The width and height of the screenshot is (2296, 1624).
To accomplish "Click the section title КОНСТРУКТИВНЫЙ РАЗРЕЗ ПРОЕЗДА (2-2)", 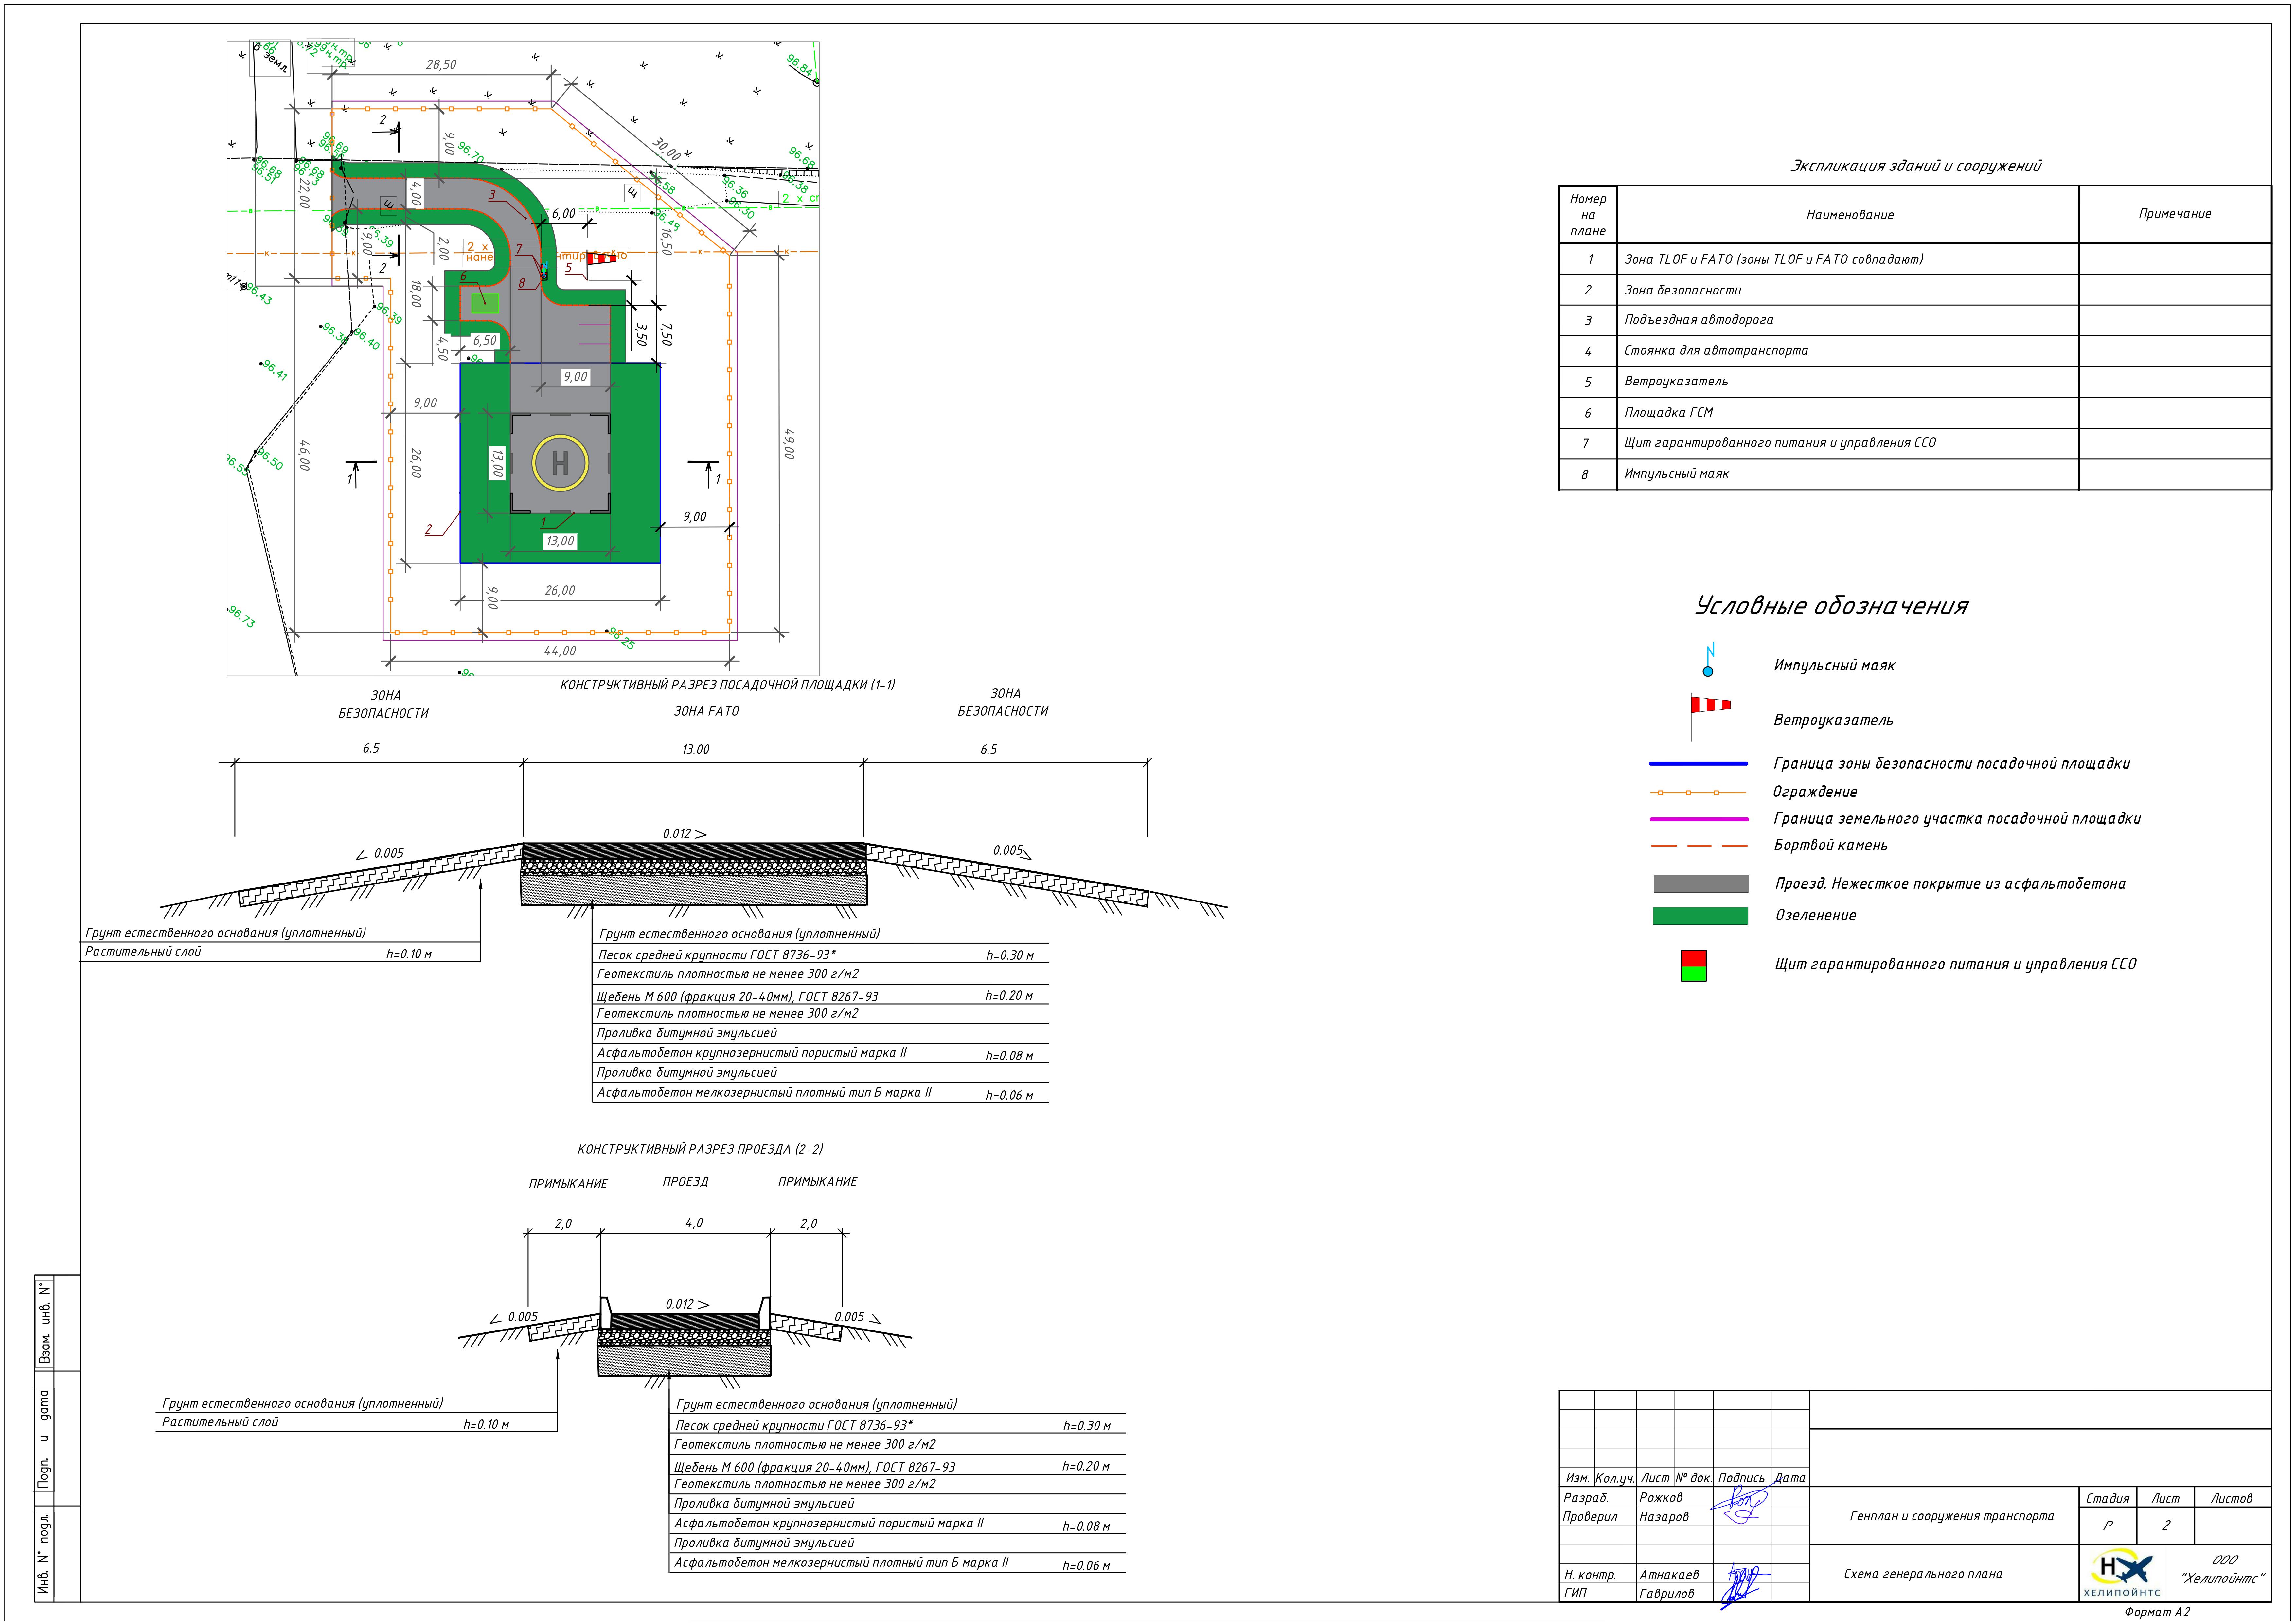I will coord(700,1150).
